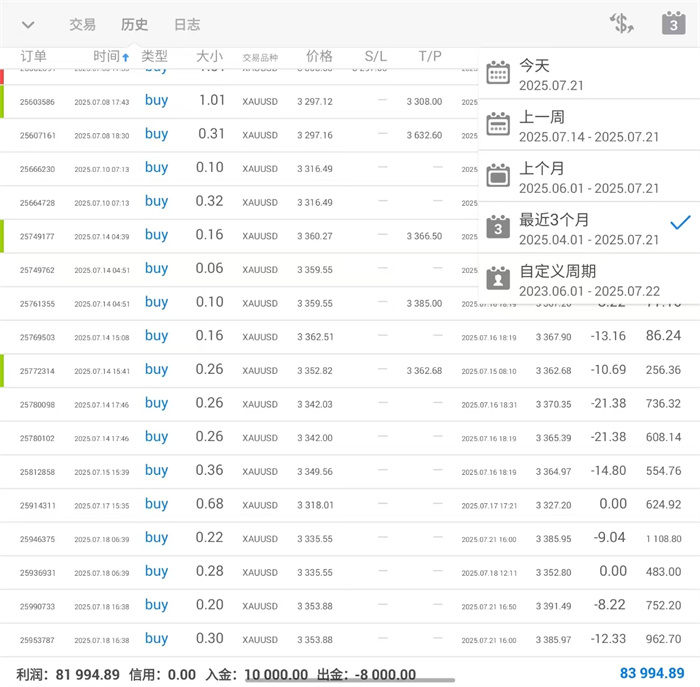
Task: Open the calendar period icon labeled 3
Action: [674, 23]
